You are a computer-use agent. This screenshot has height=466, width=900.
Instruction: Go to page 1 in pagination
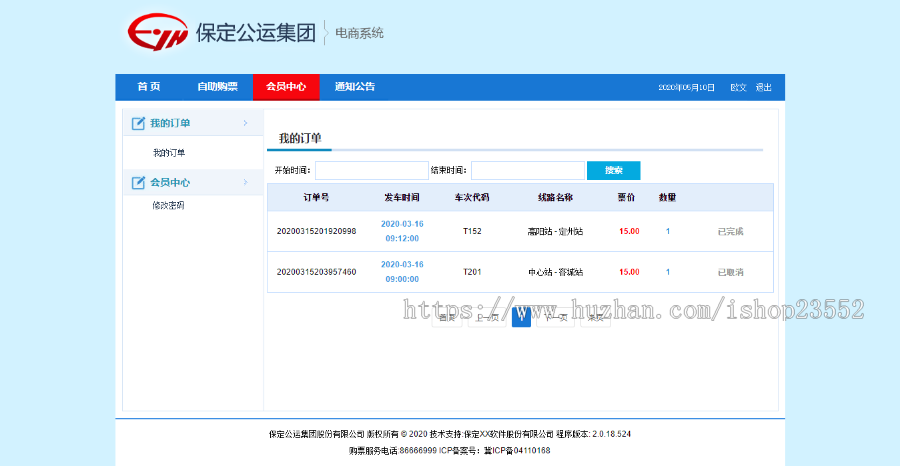coord(521,317)
